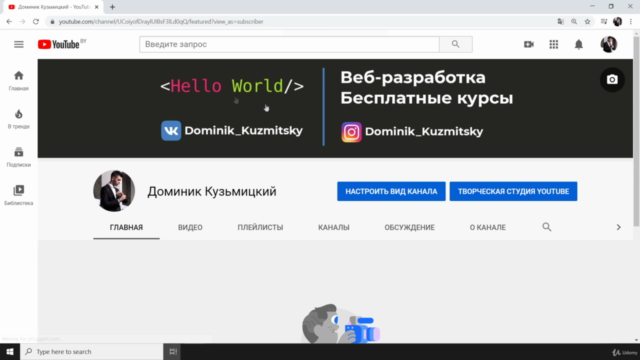Select the ГЛАВНАЯ tab
640x360 pixels.
[x=126, y=227]
